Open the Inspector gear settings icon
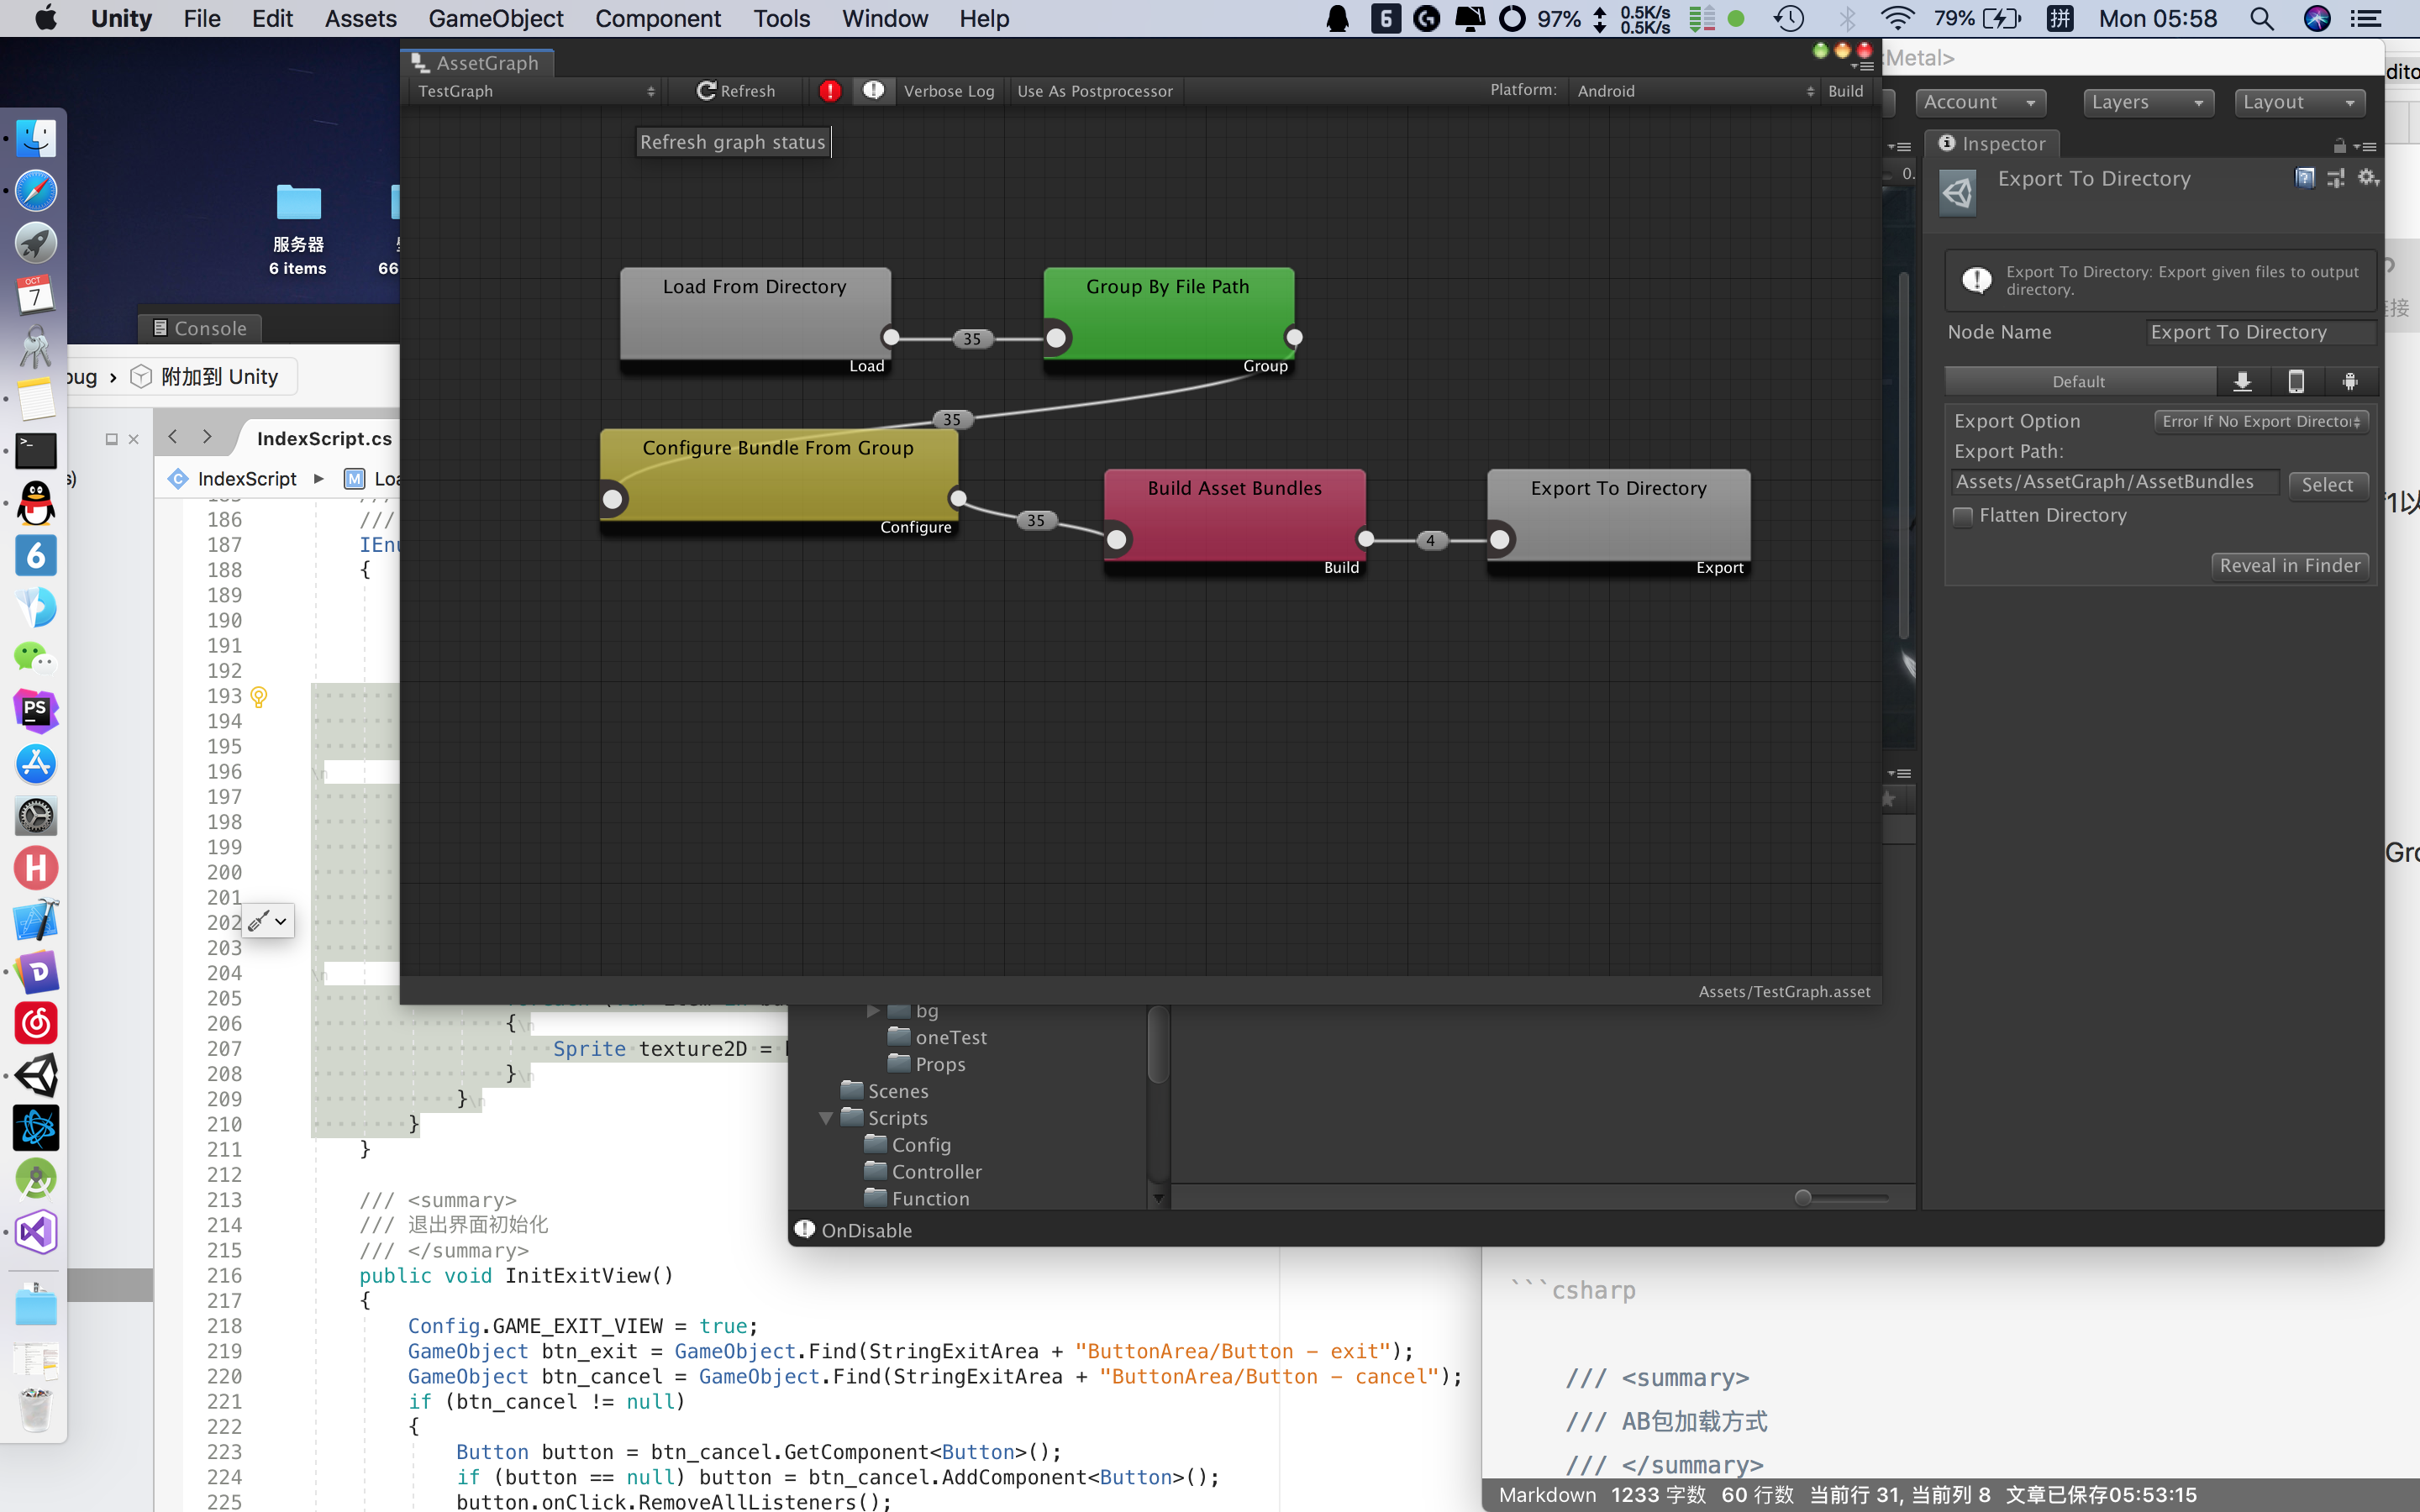This screenshot has height=1512, width=2420. pyautogui.click(x=2366, y=178)
